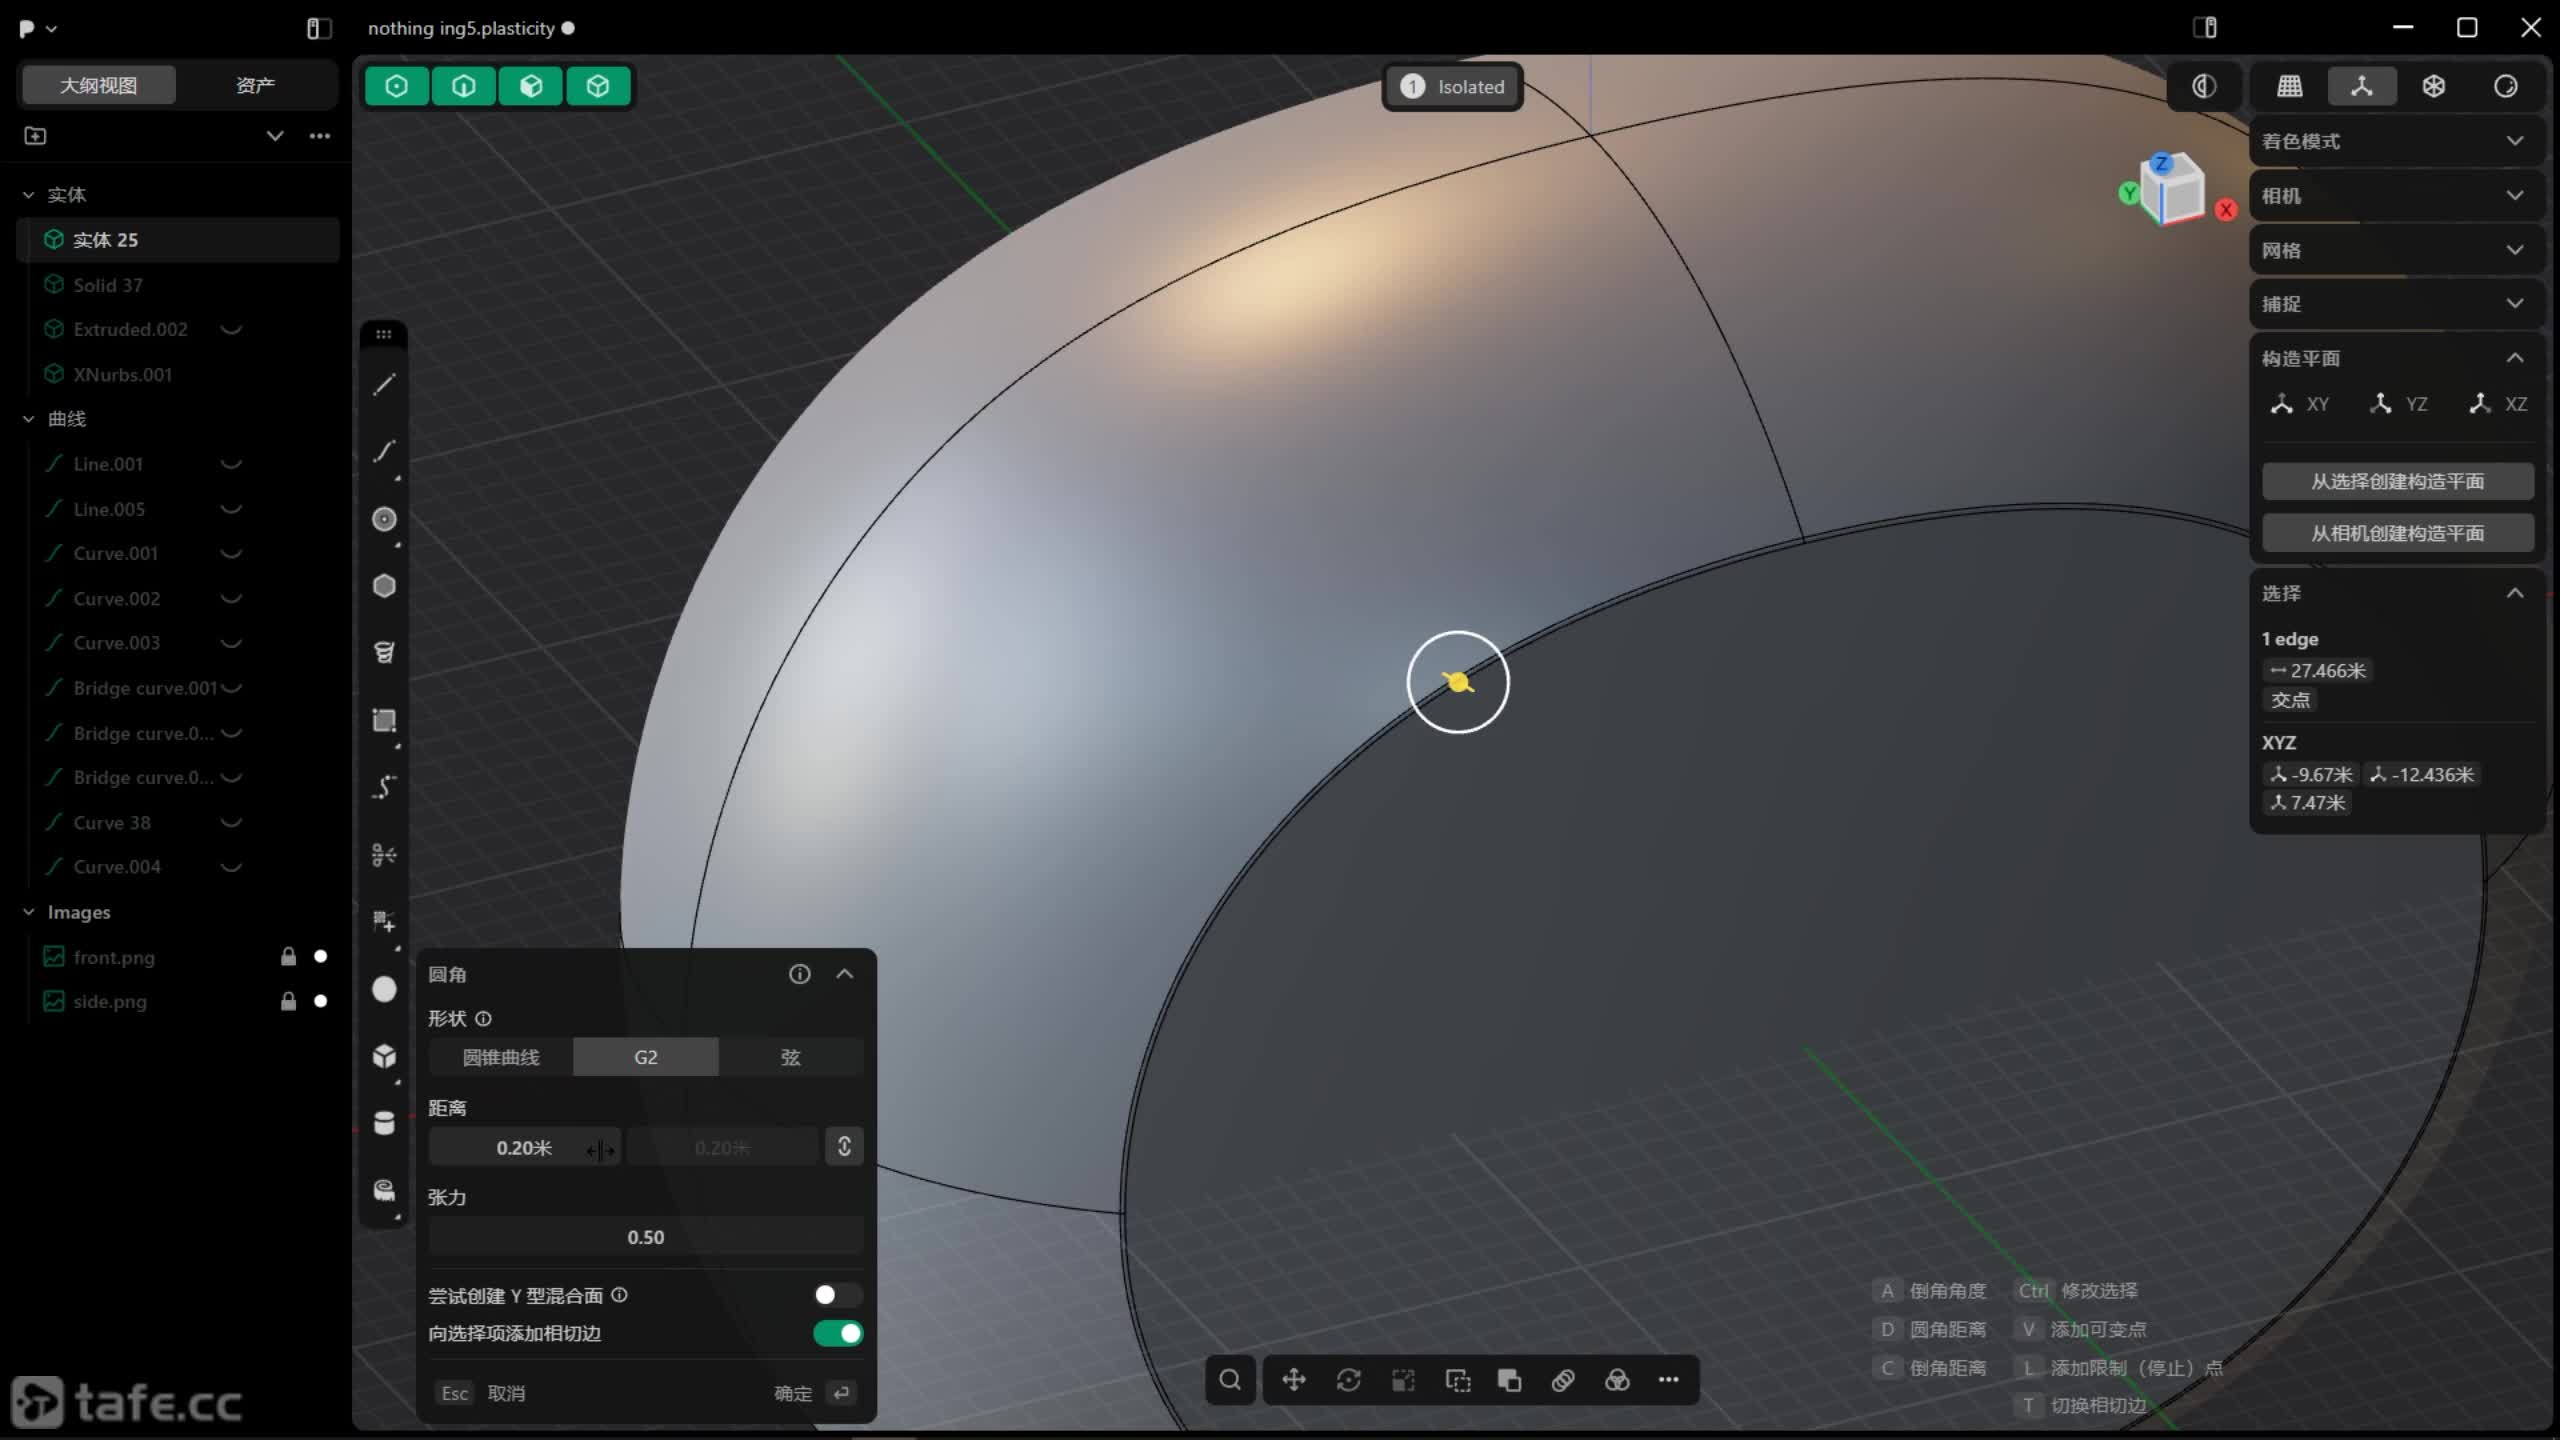The width and height of the screenshot is (2560, 1440).
Task: Select the 弦 shape option
Action: 790,1057
